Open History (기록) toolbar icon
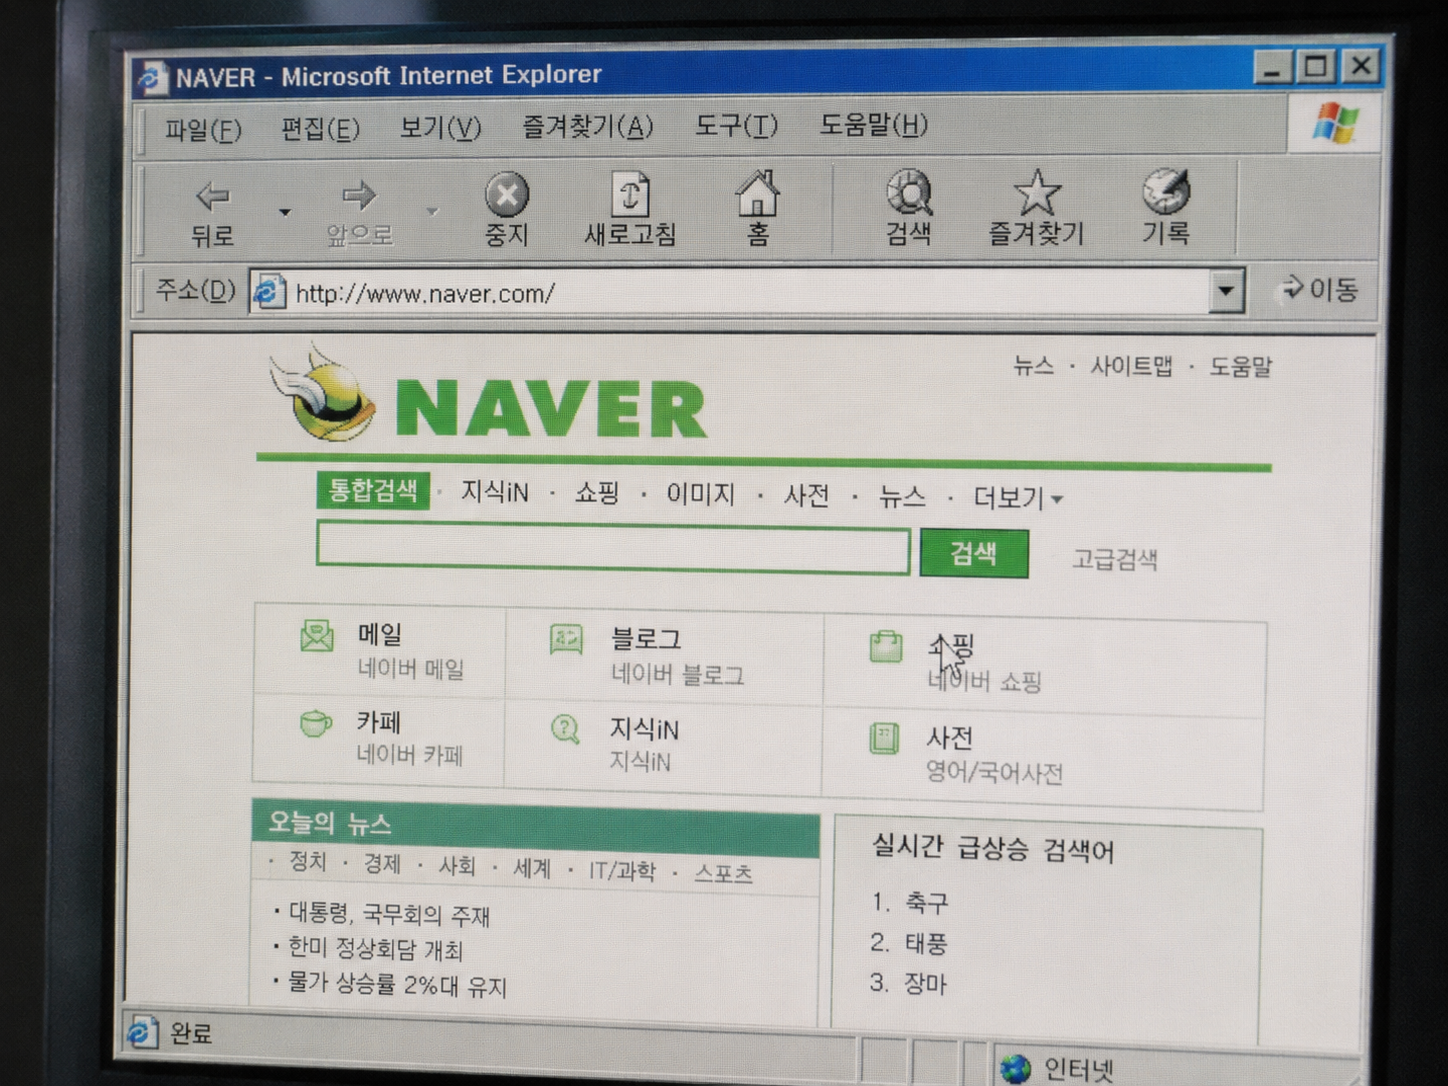 coord(1166,190)
